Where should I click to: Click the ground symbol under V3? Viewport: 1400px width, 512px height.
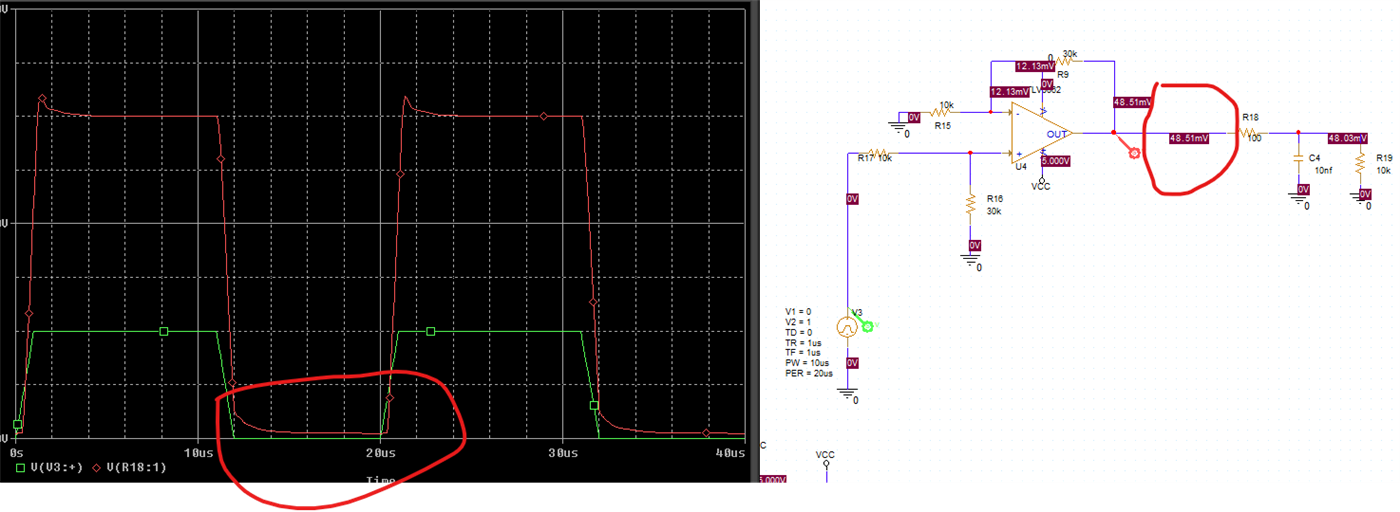coord(848,395)
